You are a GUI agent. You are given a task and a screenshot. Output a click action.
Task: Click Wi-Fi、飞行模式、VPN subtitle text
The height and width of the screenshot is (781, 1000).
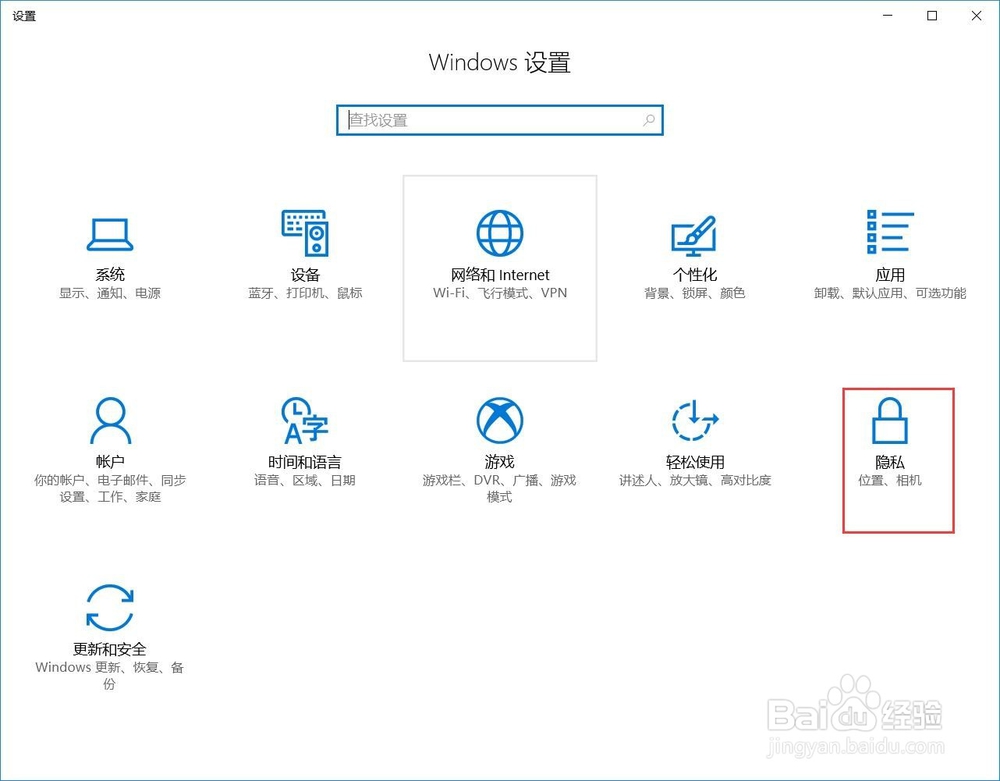499,293
